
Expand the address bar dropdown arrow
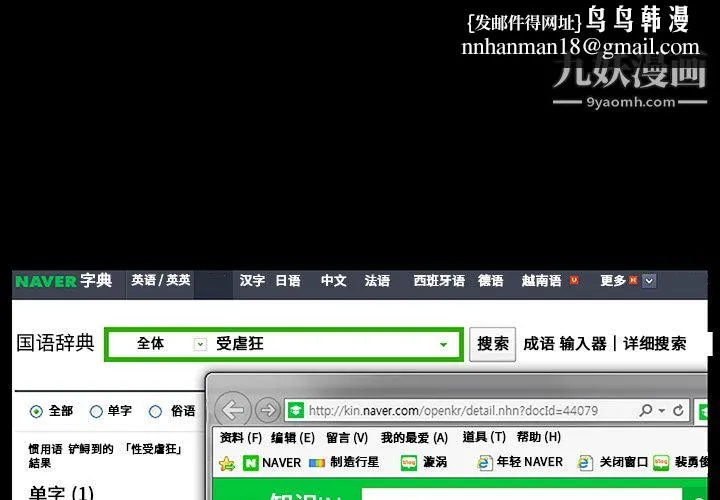click(x=662, y=410)
